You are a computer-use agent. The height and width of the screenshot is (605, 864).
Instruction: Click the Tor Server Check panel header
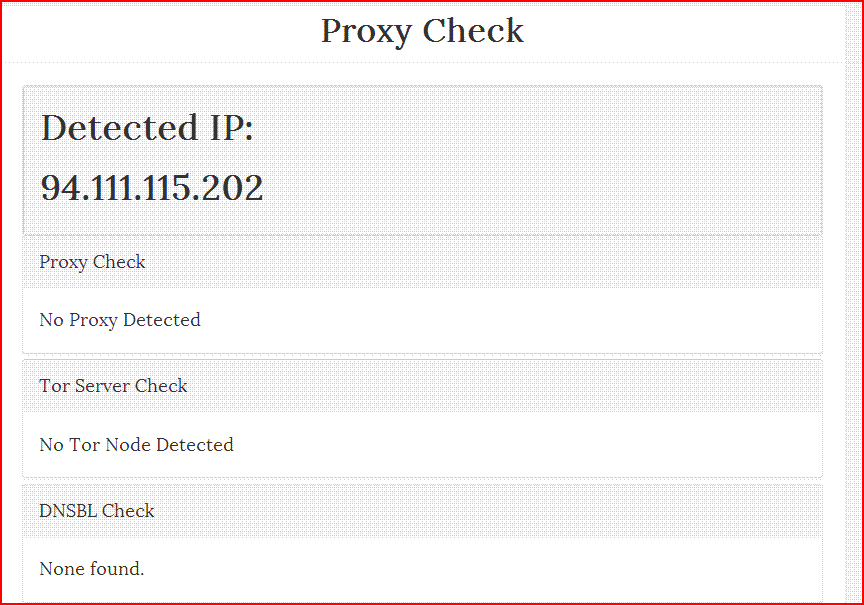click(x=113, y=386)
